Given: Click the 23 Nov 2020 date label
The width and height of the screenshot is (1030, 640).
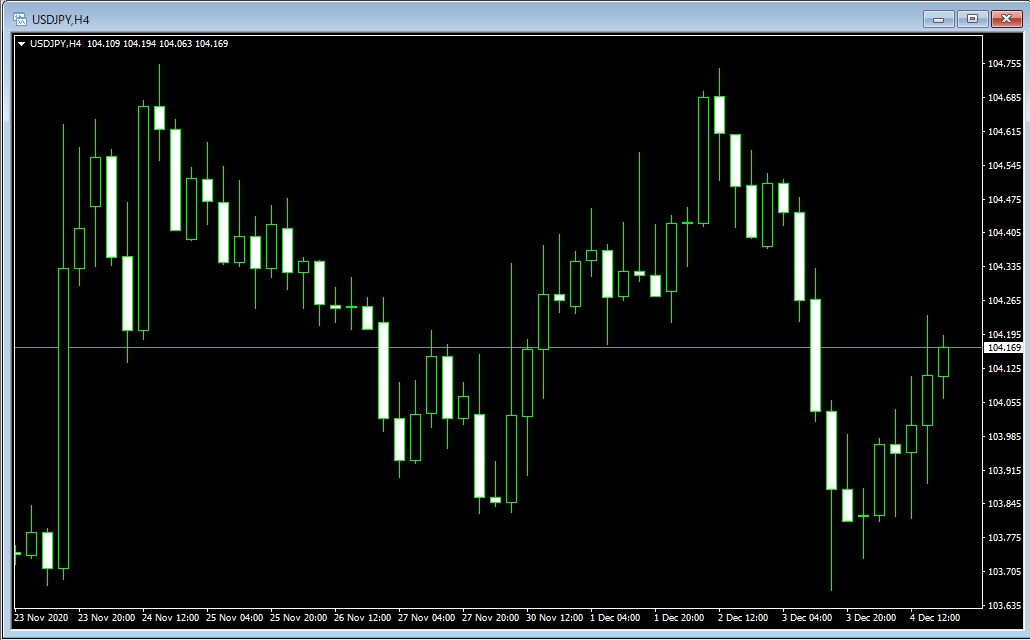Looking at the screenshot, I should tap(41, 618).
